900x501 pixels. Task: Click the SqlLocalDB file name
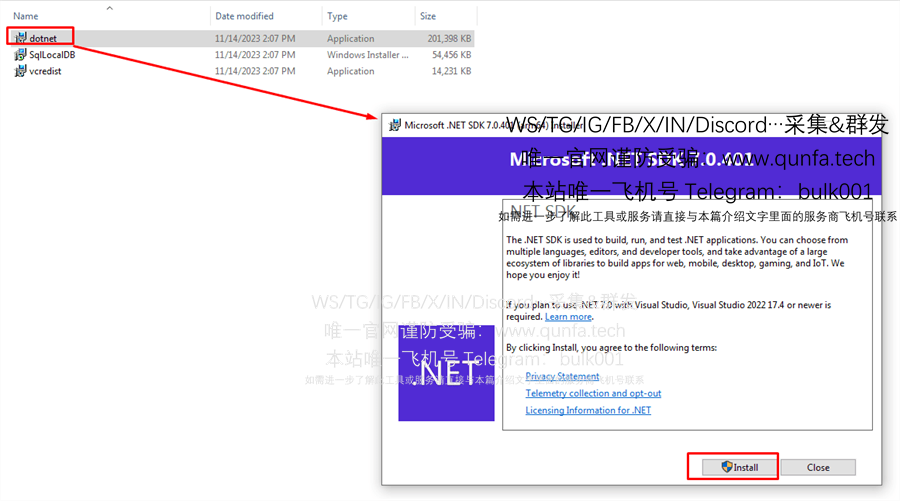(52, 55)
